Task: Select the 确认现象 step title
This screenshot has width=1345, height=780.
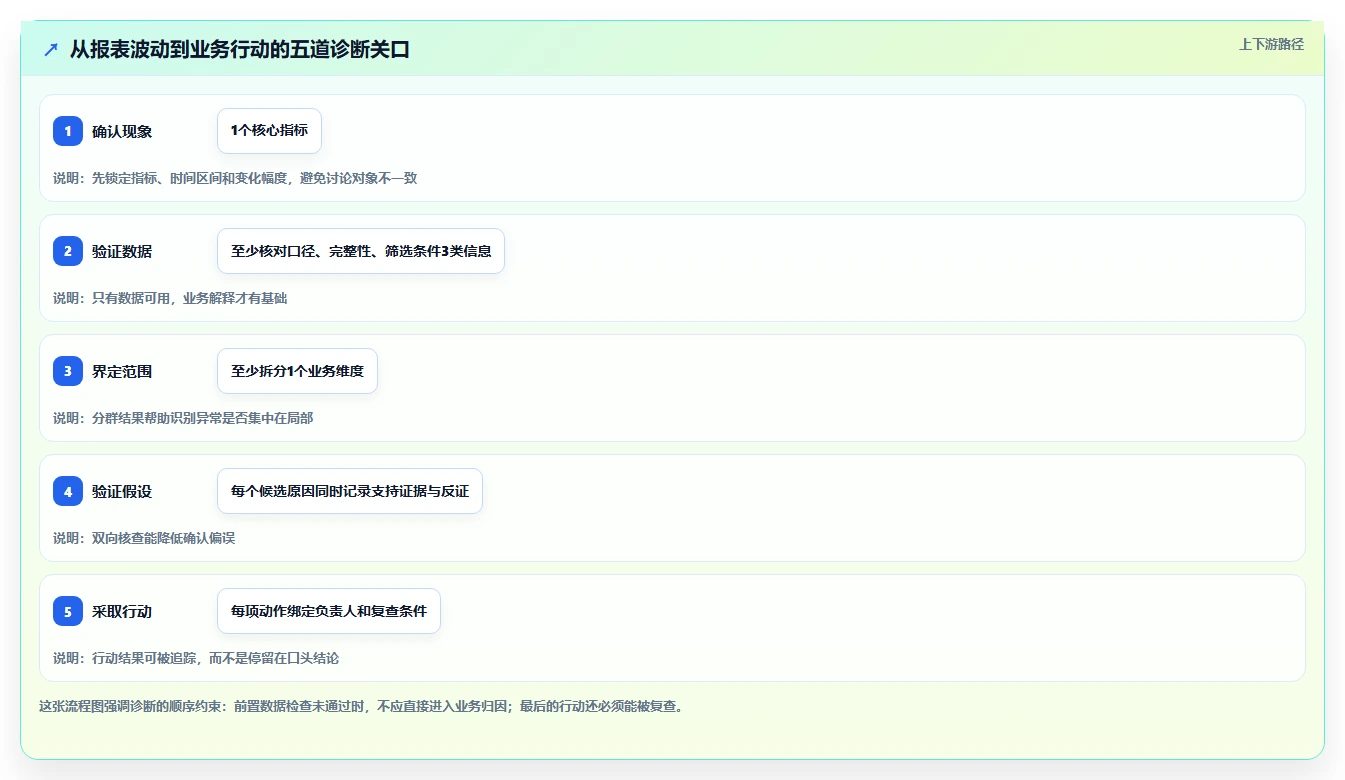Action: coord(122,131)
